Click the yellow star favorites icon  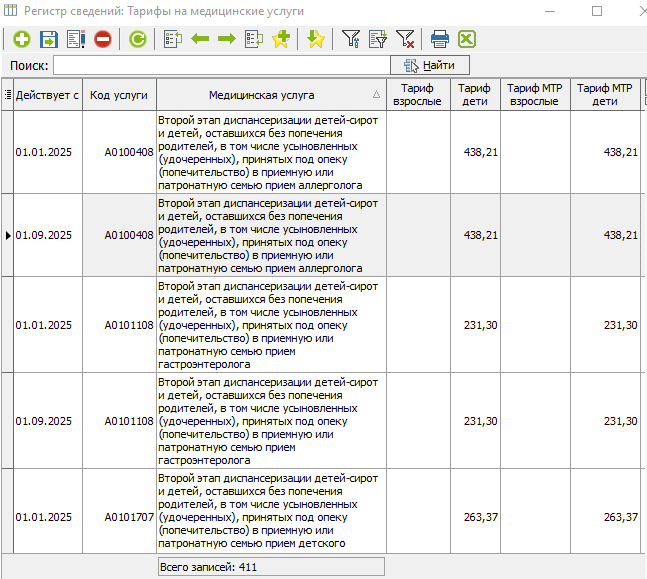pos(315,39)
